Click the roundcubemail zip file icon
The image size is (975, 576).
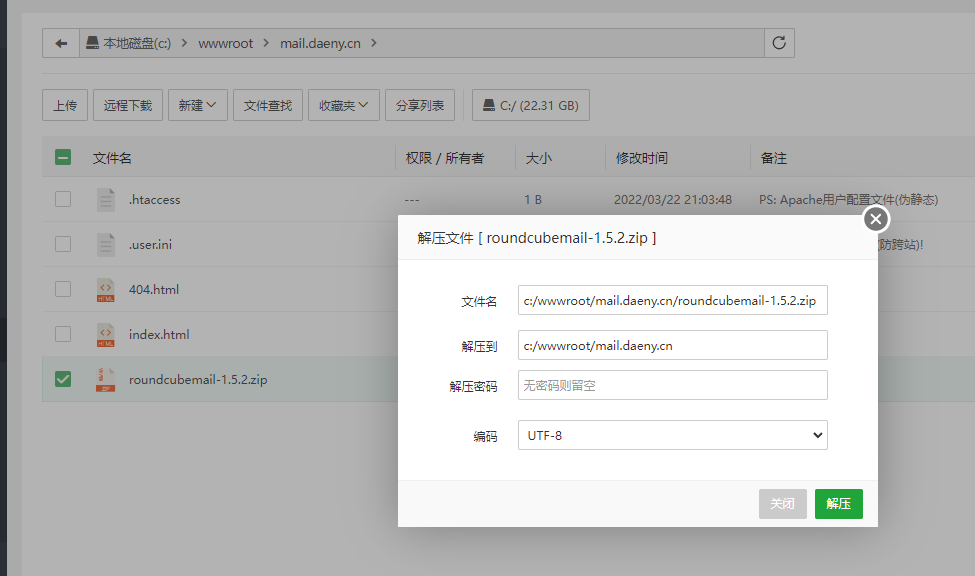tap(106, 380)
